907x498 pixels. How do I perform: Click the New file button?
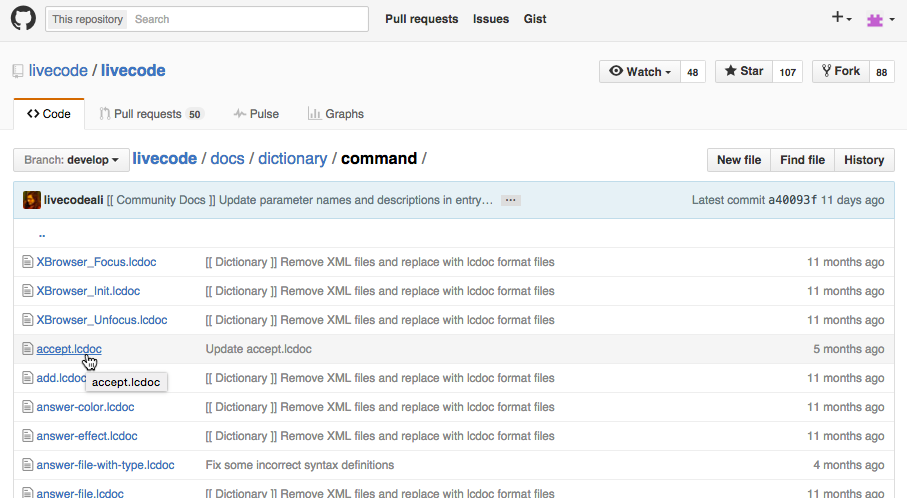pos(739,160)
